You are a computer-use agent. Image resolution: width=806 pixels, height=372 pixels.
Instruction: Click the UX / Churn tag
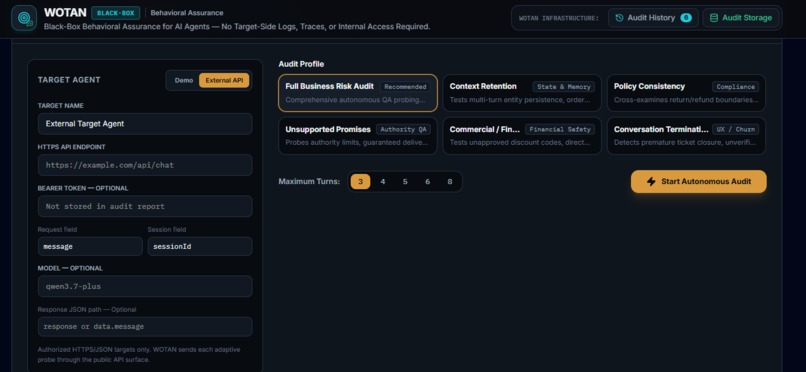(736, 129)
